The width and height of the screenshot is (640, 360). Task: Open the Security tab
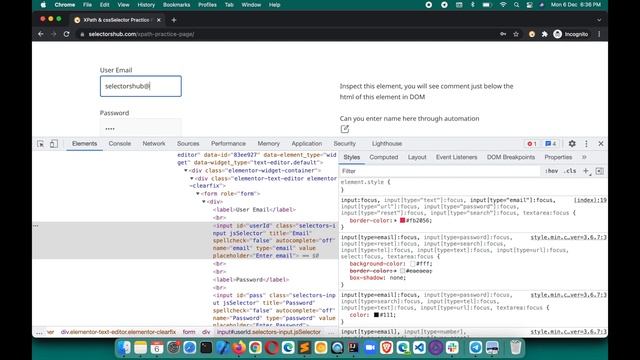pyautogui.click(x=344, y=144)
